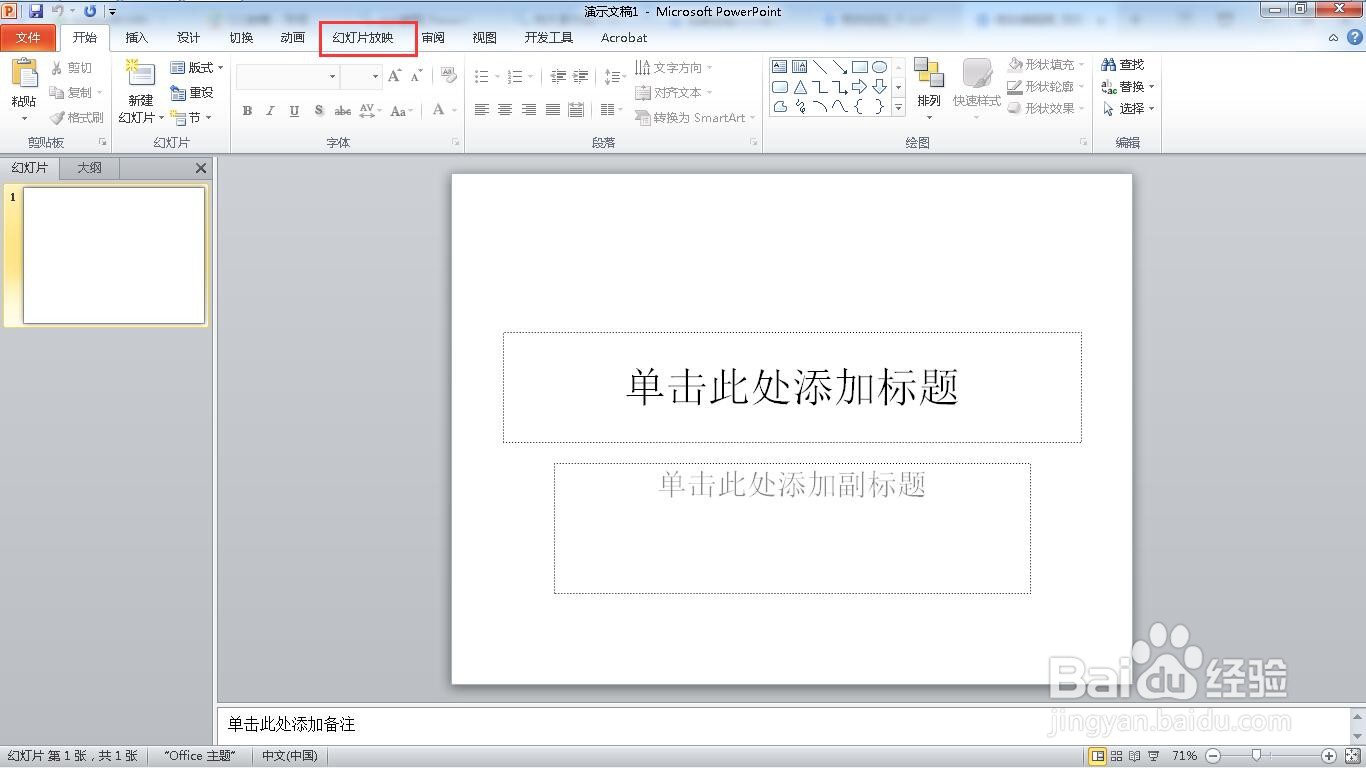Click the Cut (剪切) scissors icon
This screenshot has height=768, width=1366.
pyautogui.click(x=57, y=68)
